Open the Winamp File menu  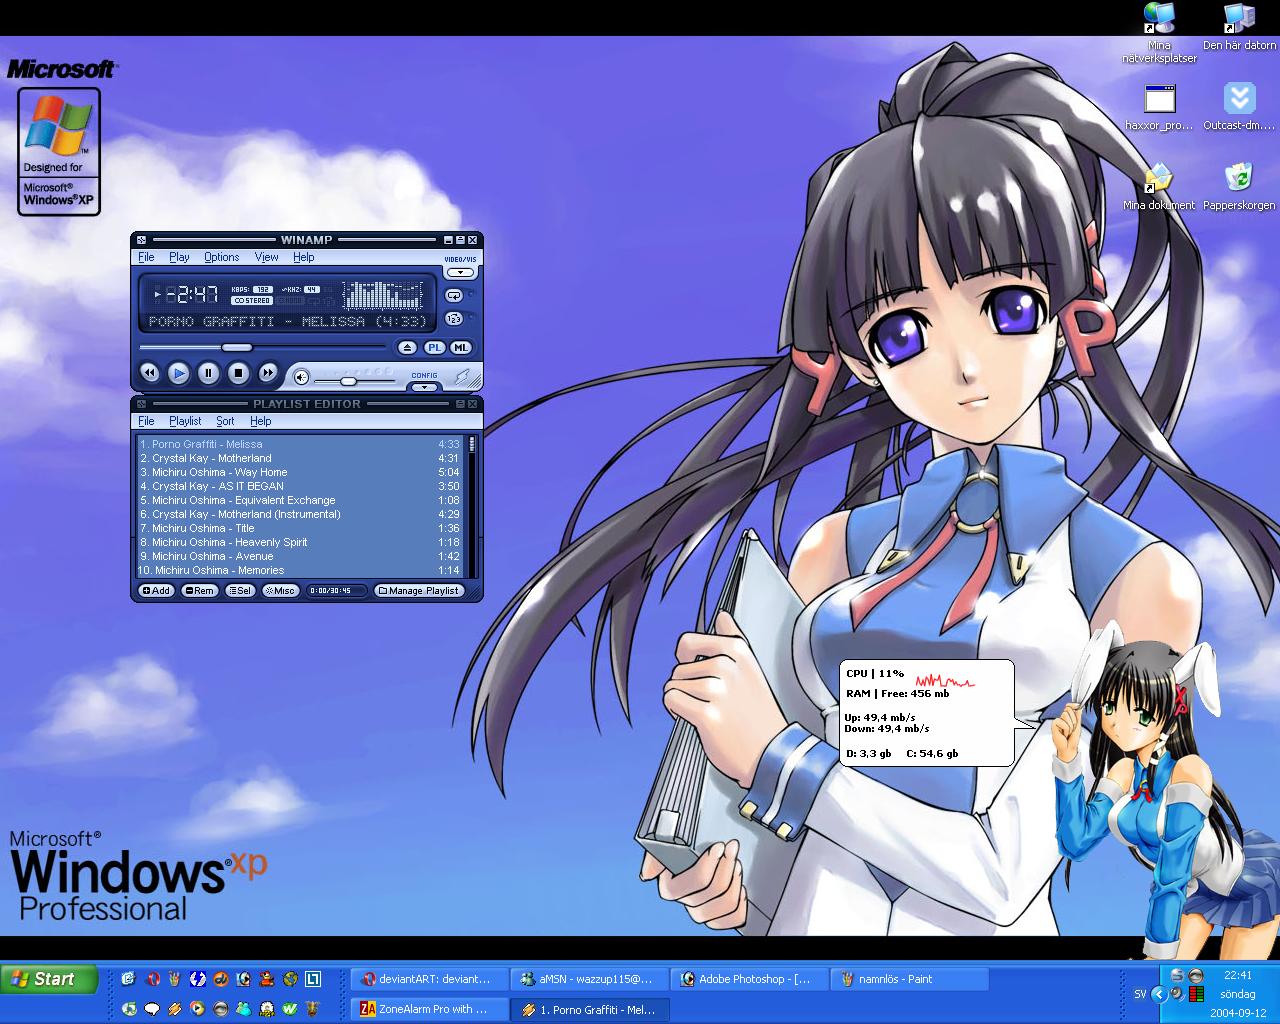pos(146,257)
